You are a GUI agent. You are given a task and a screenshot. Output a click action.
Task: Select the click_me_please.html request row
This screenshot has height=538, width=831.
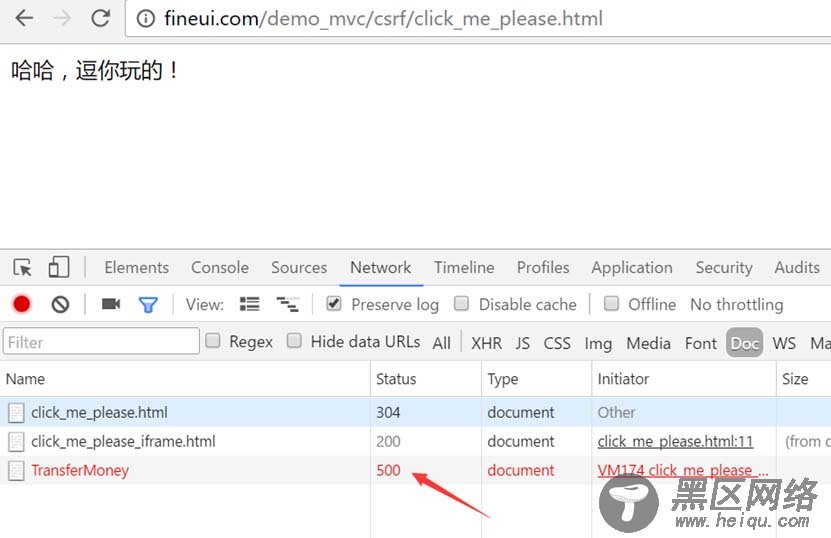click(416, 412)
